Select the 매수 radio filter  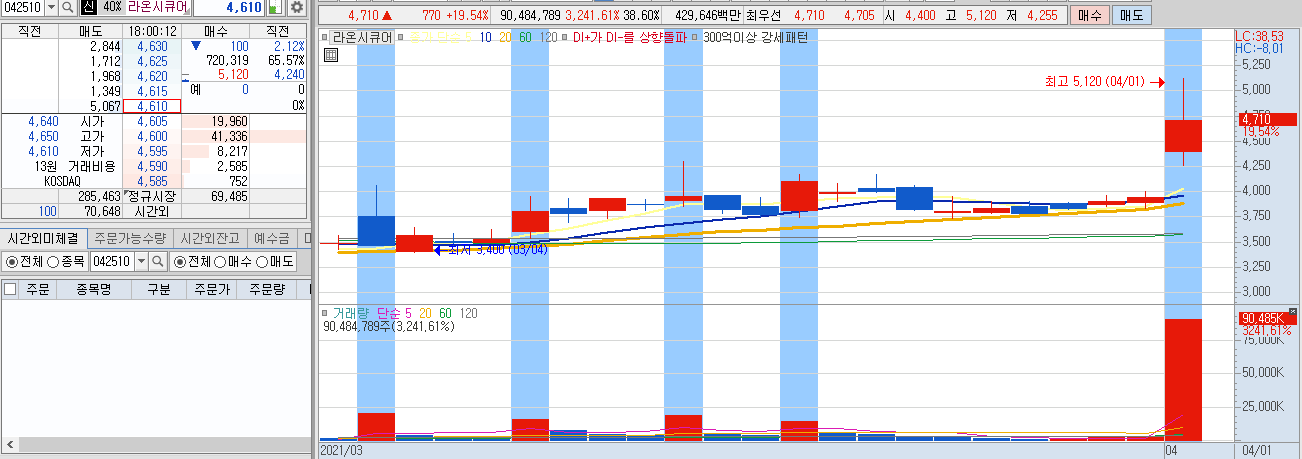pyautogui.click(x=234, y=261)
